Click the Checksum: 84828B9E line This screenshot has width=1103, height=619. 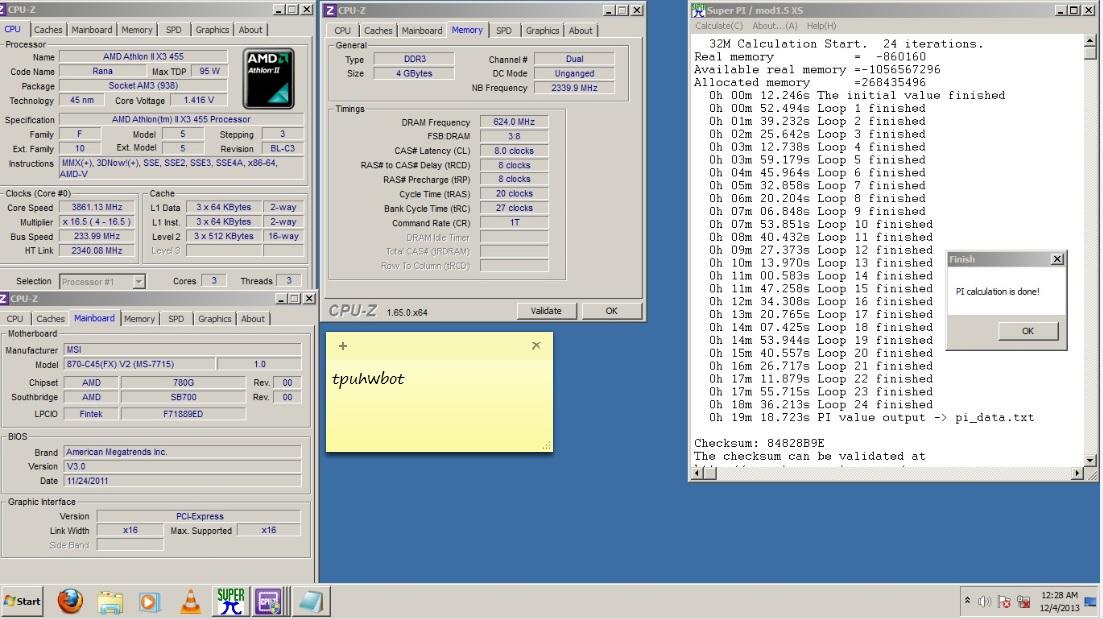(x=759, y=443)
